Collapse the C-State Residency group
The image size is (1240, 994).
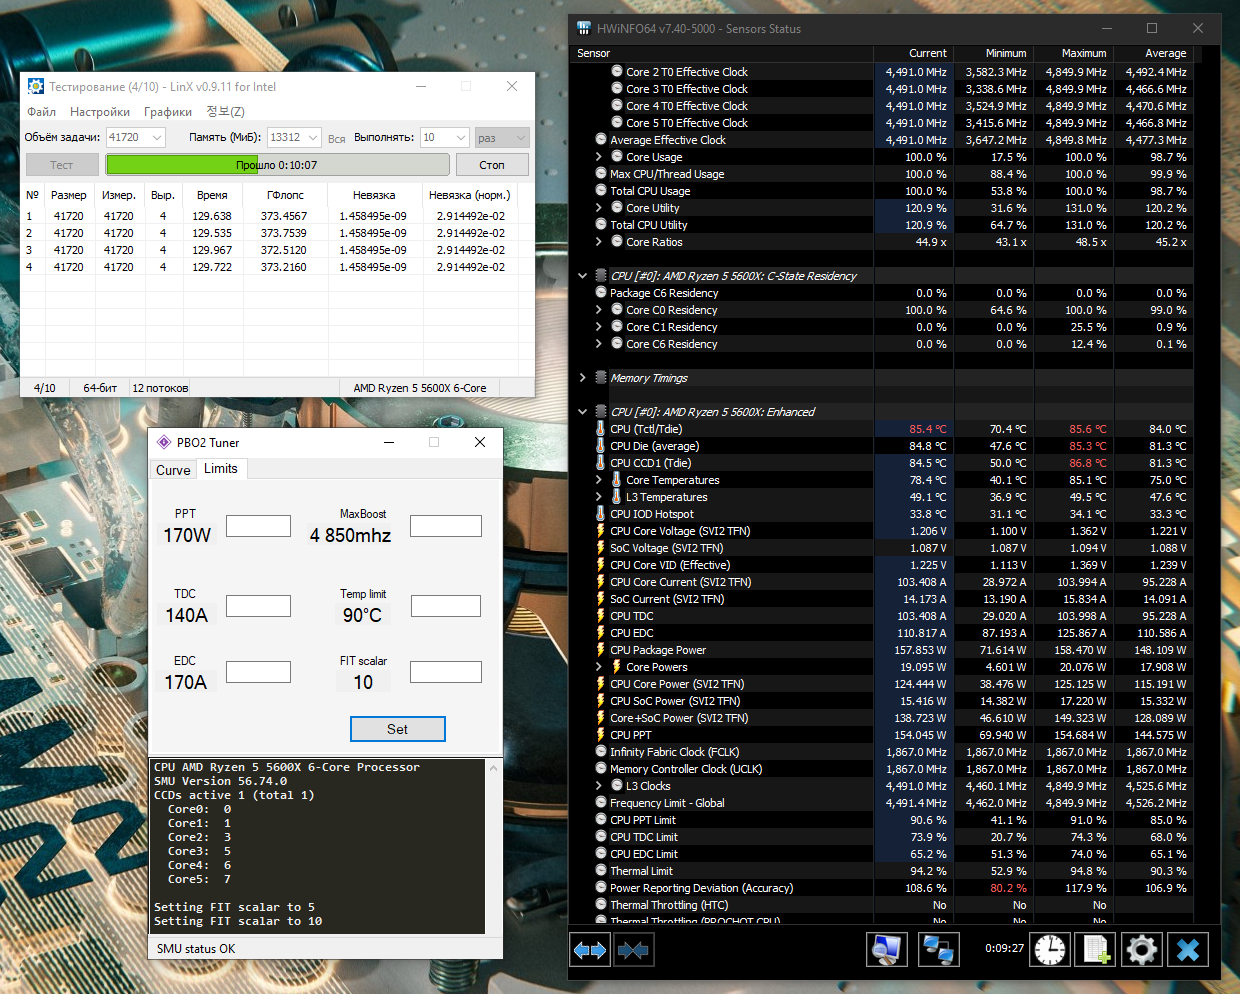coord(583,276)
